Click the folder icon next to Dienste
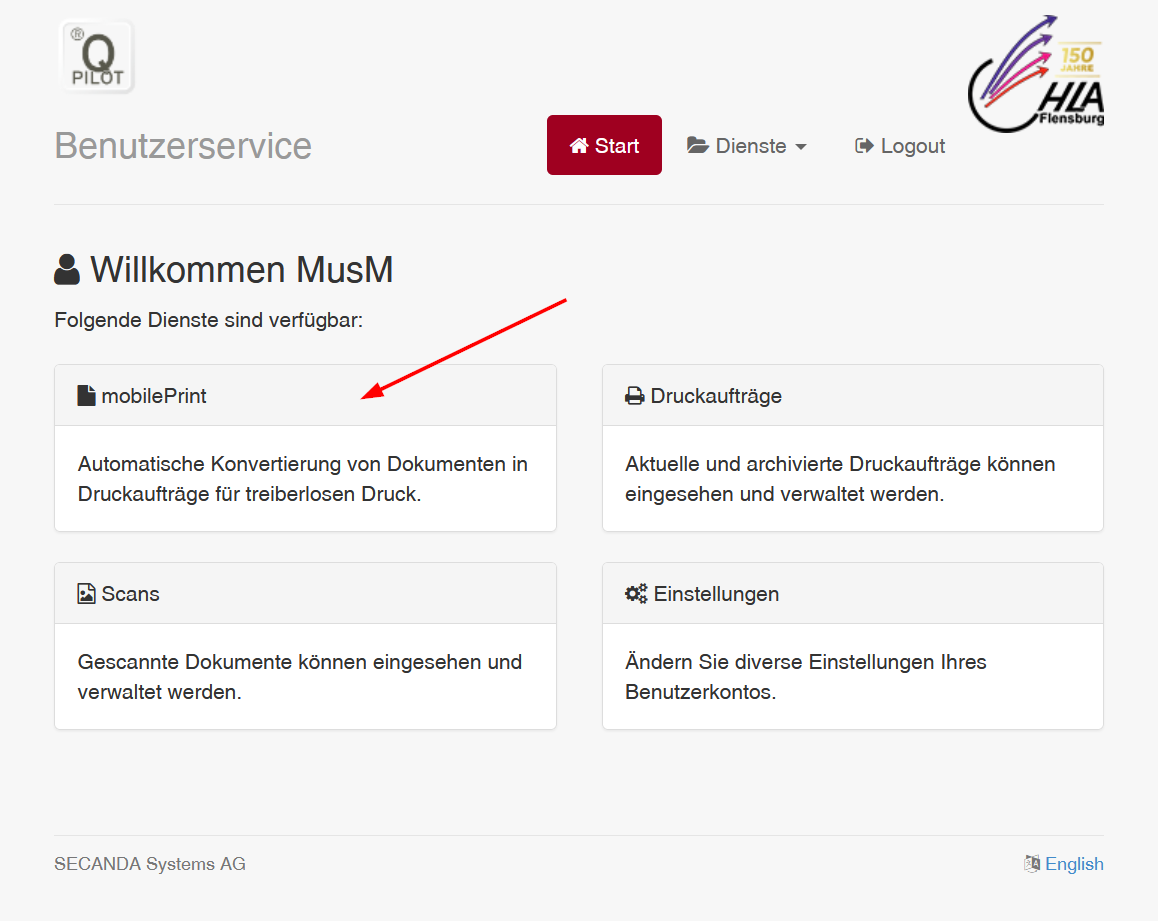Viewport: 1158px width, 921px height. point(698,145)
